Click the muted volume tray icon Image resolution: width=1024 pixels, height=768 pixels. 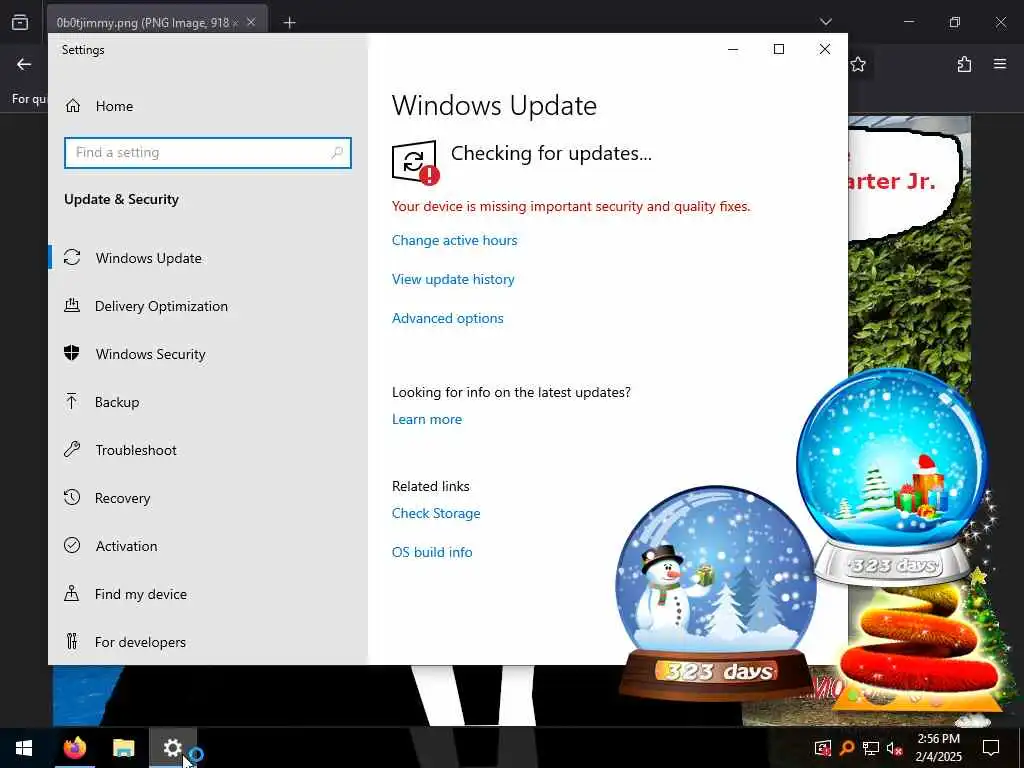pos(895,748)
